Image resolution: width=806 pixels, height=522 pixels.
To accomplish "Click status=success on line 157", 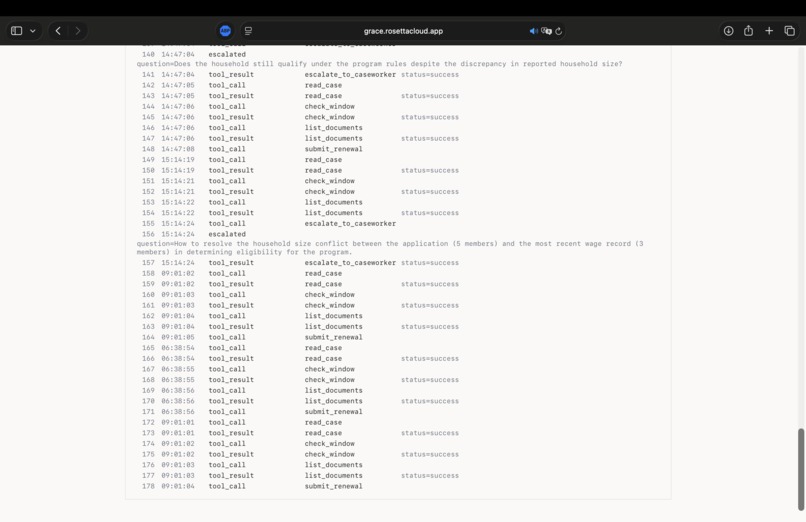I will 430,263.
